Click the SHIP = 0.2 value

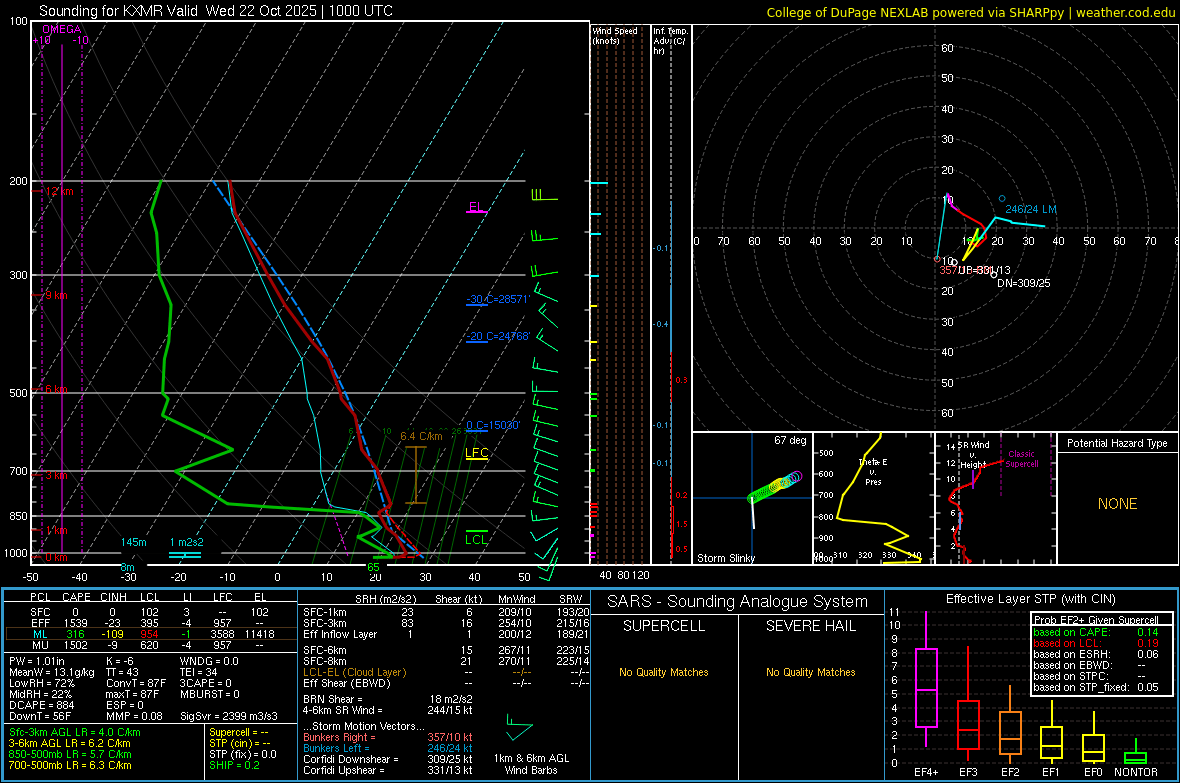[234, 765]
